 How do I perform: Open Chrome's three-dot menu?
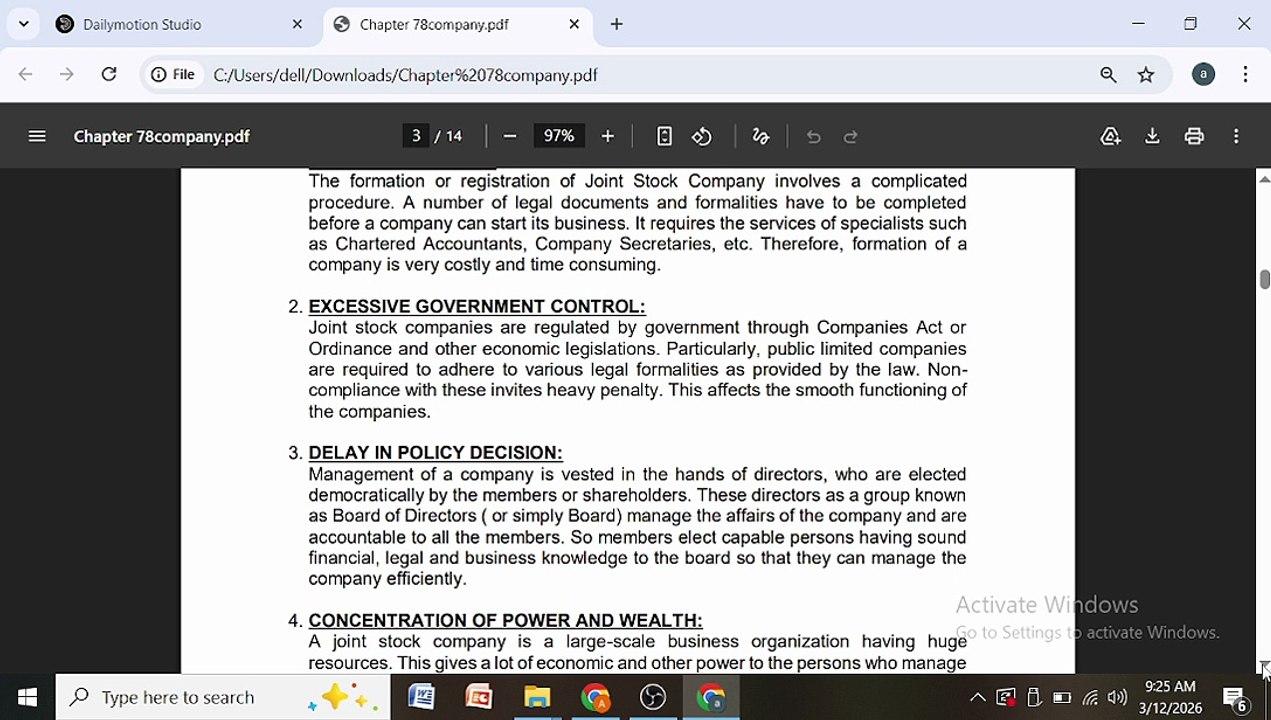pyautogui.click(x=1245, y=74)
